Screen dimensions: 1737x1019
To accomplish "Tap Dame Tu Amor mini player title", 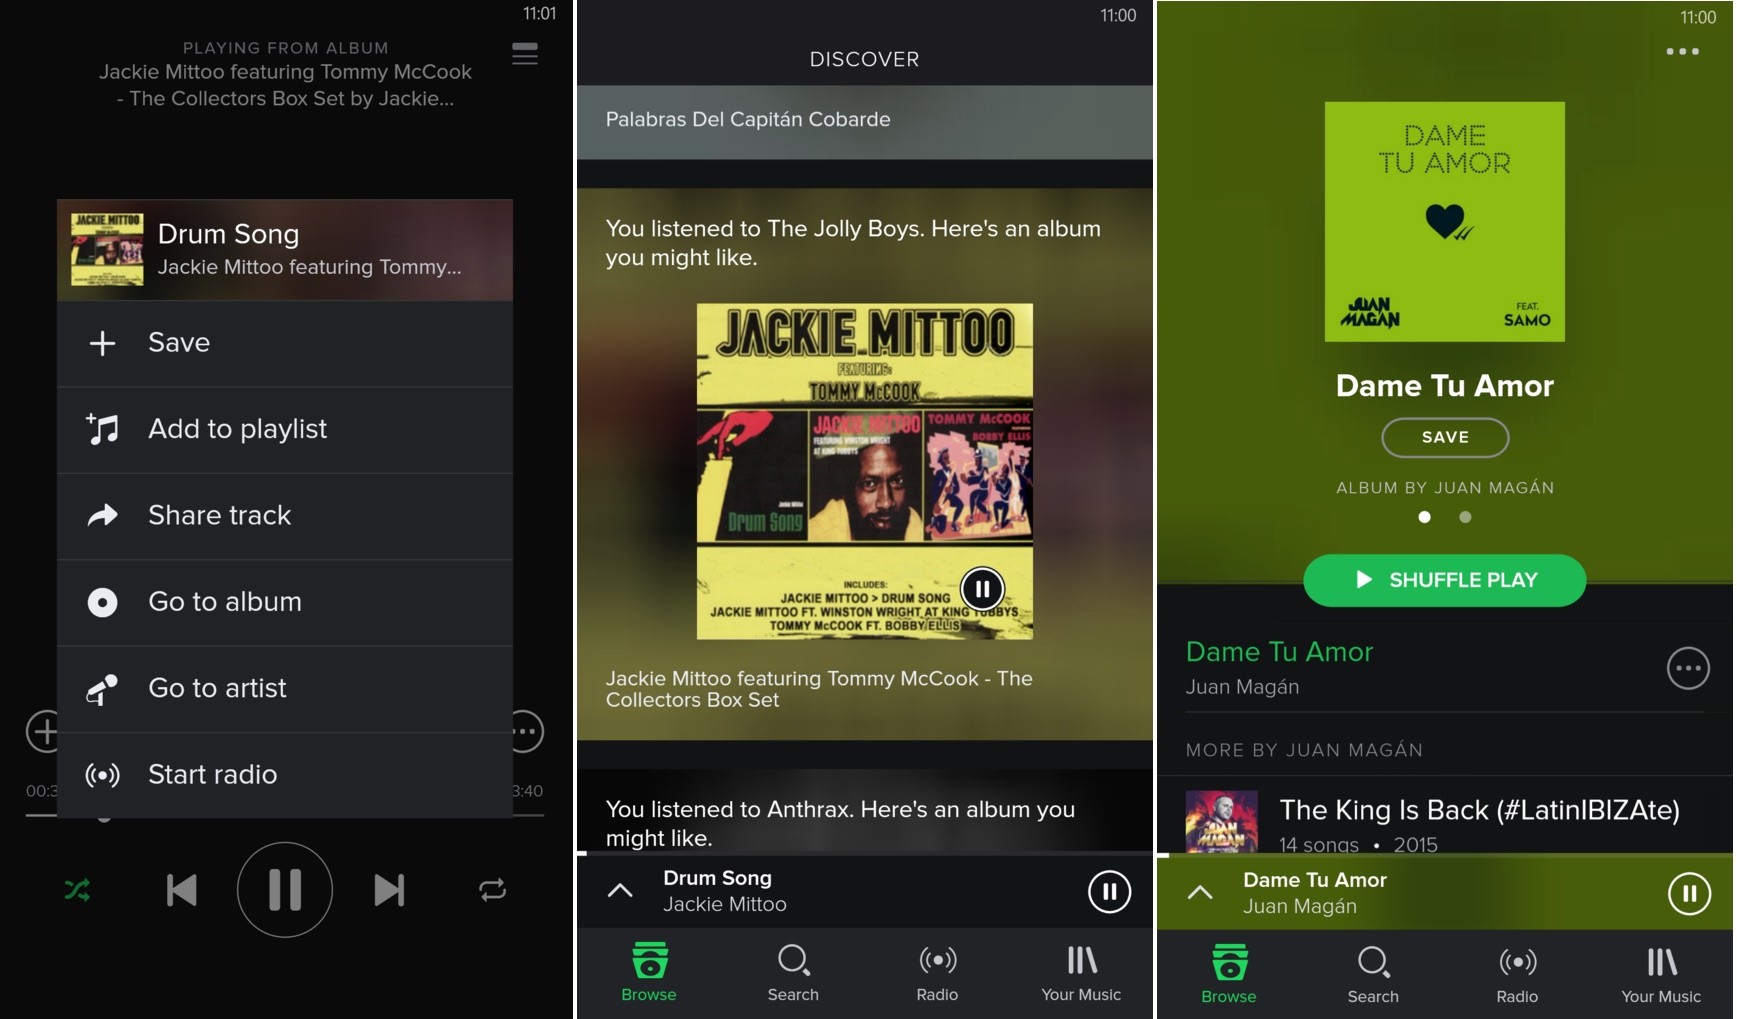I will (1315, 880).
